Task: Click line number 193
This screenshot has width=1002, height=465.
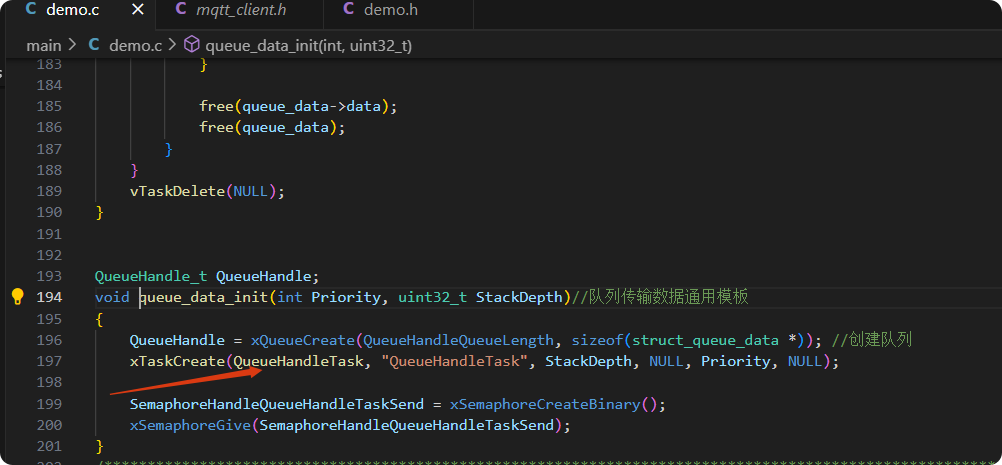Action: 49,276
